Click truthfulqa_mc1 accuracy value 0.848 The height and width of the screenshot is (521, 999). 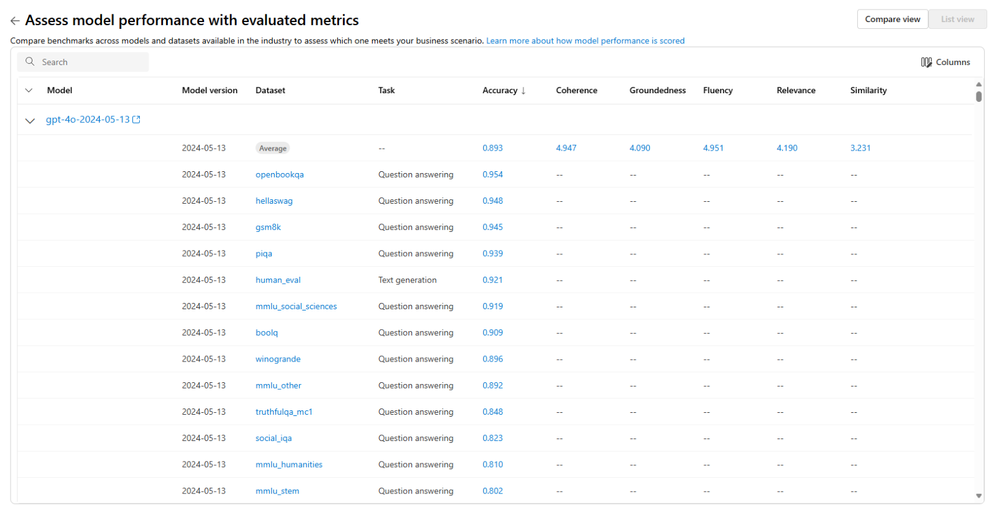pyautogui.click(x=492, y=412)
